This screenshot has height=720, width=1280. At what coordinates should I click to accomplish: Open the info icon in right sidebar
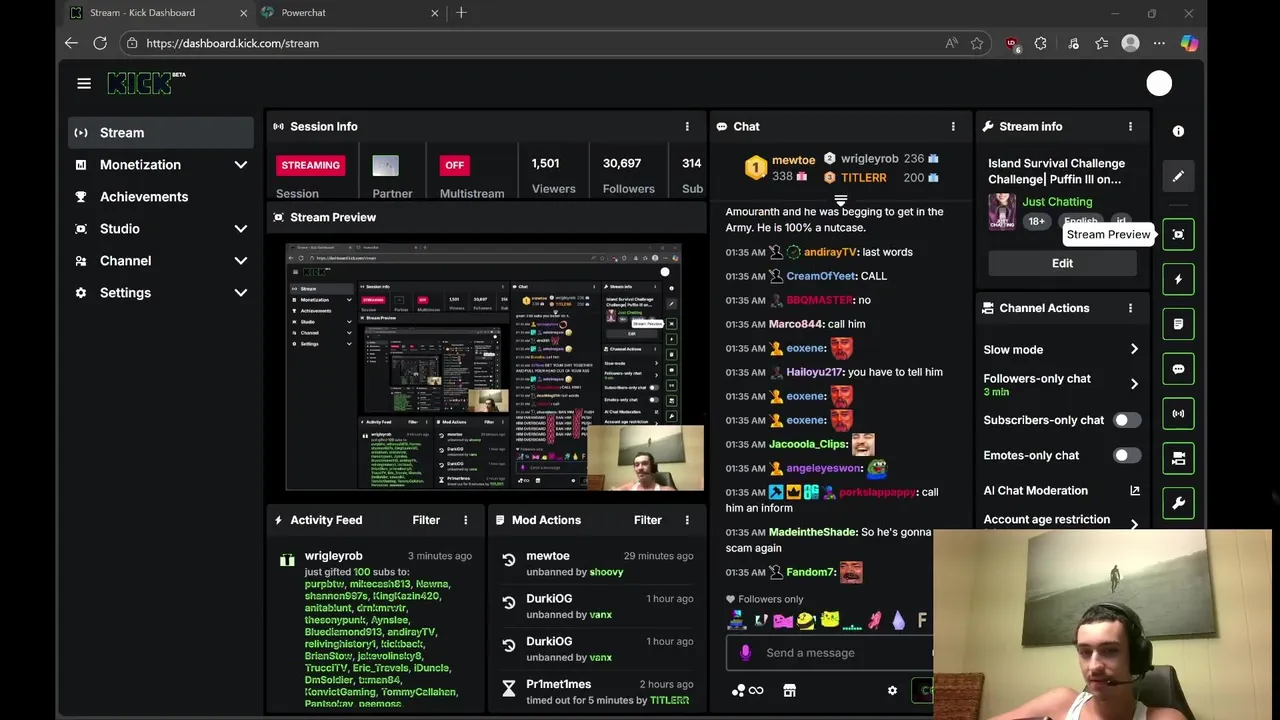pyautogui.click(x=1178, y=131)
